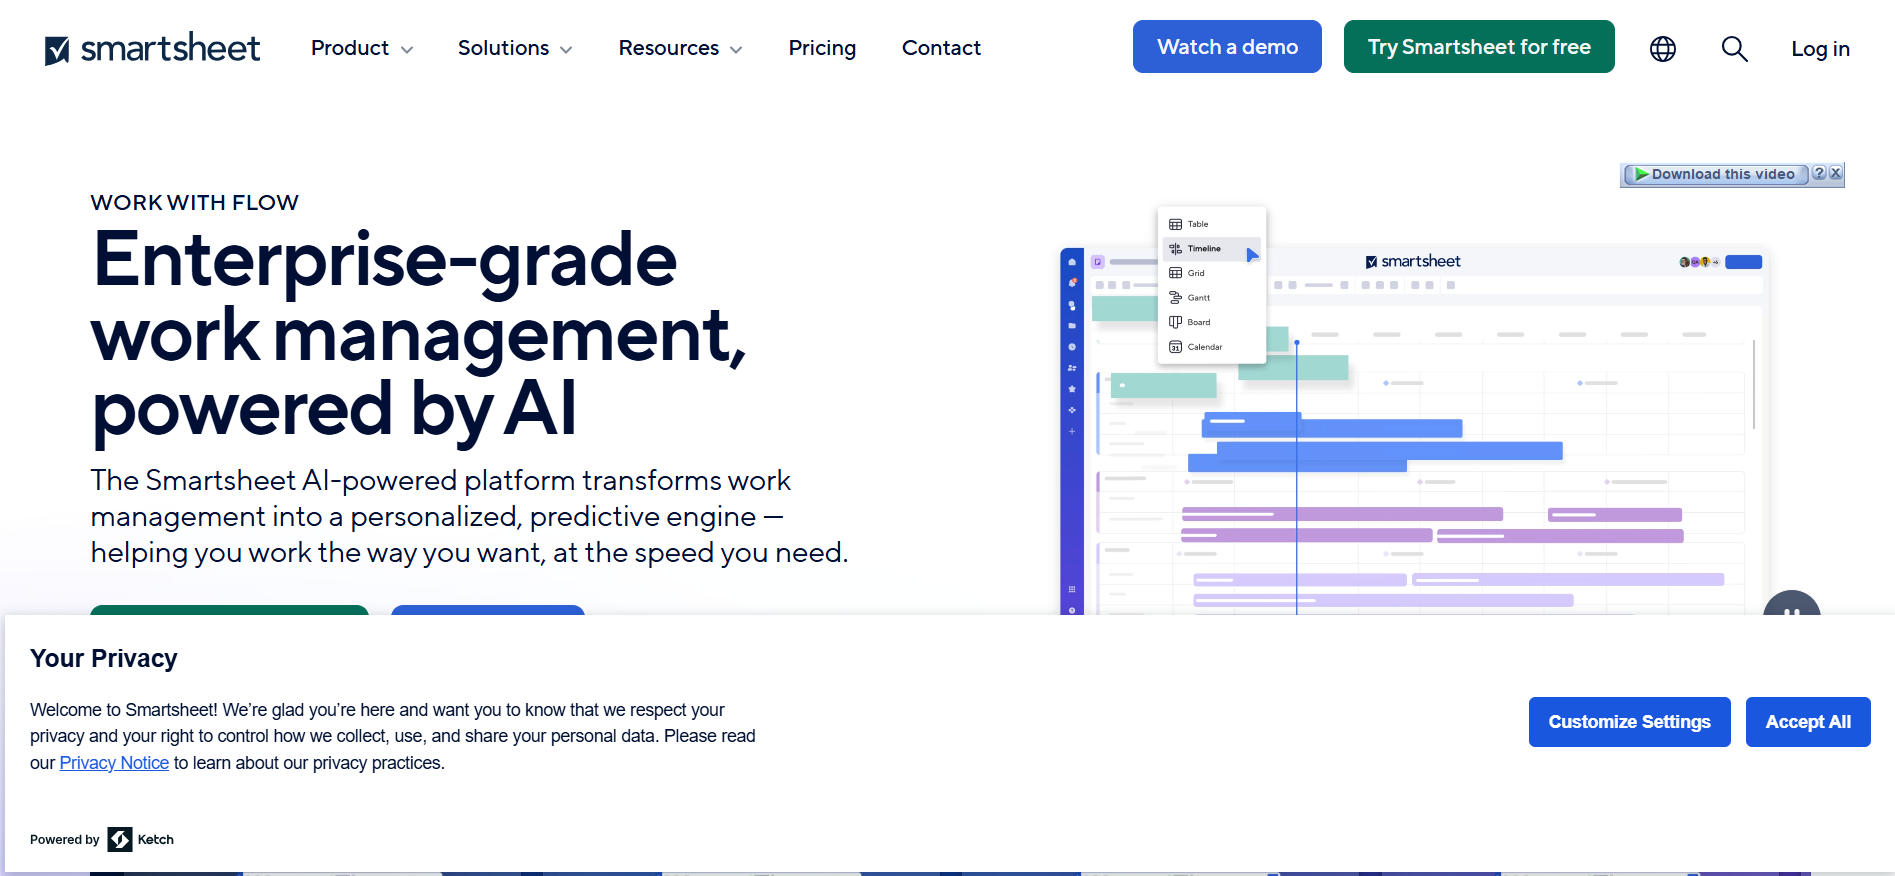Image resolution: width=1895 pixels, height=876 pixels.
Task: Click the notification bell in preview sidebar
Action: click(x=1072, y=283)
